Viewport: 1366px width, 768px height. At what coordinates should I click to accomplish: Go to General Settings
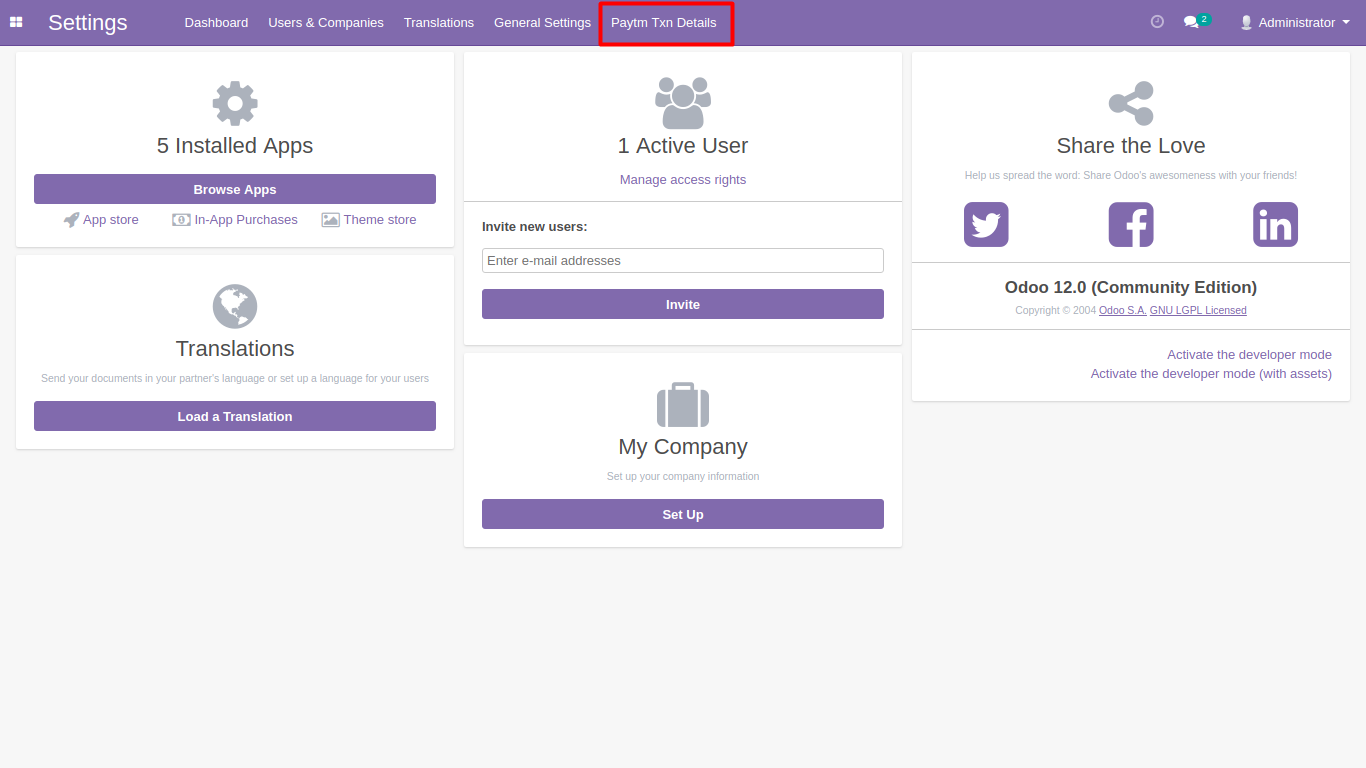tap(542, 22)
